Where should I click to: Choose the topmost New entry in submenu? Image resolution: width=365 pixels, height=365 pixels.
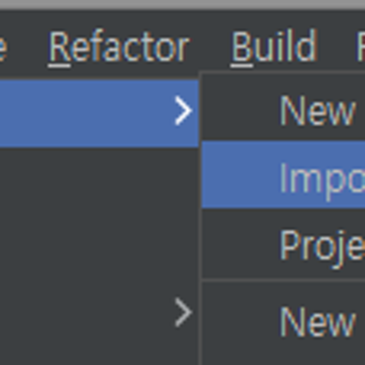click(x=283, y=109)
